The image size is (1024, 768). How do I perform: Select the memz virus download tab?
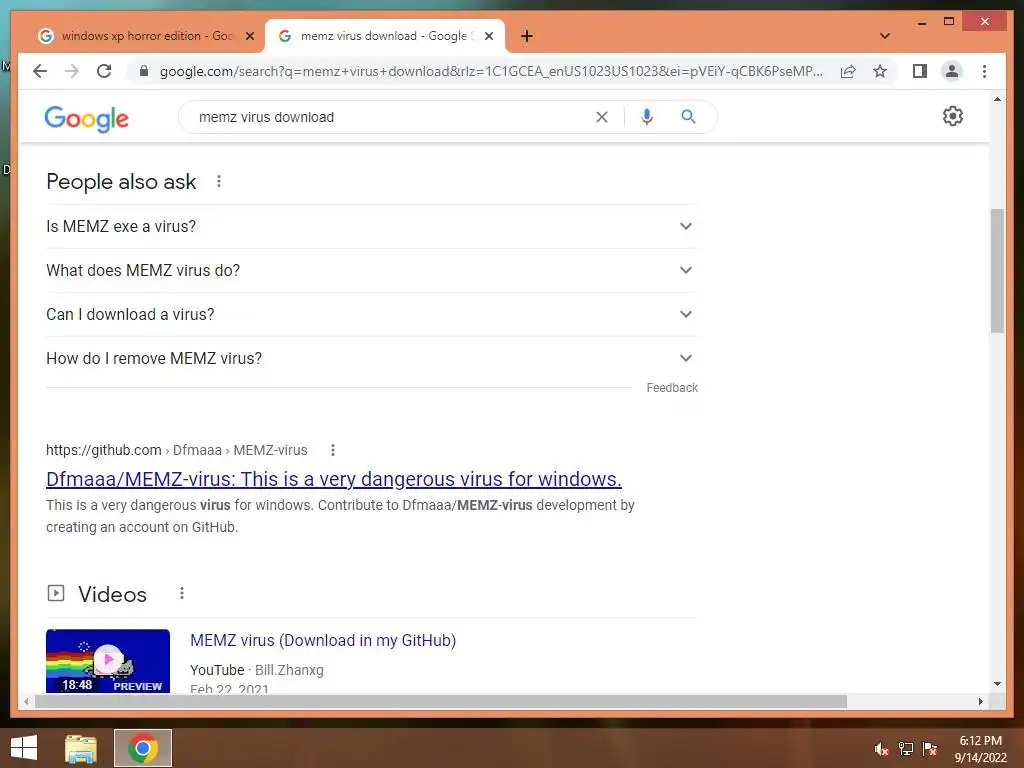(x=385, y=36)
